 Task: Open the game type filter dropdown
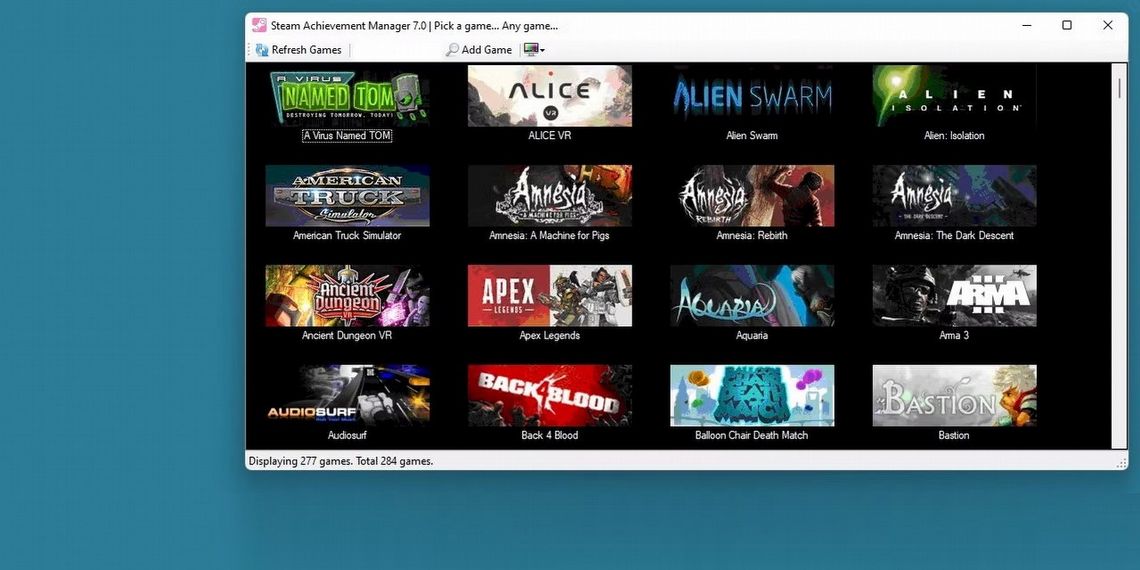(534, 49)
